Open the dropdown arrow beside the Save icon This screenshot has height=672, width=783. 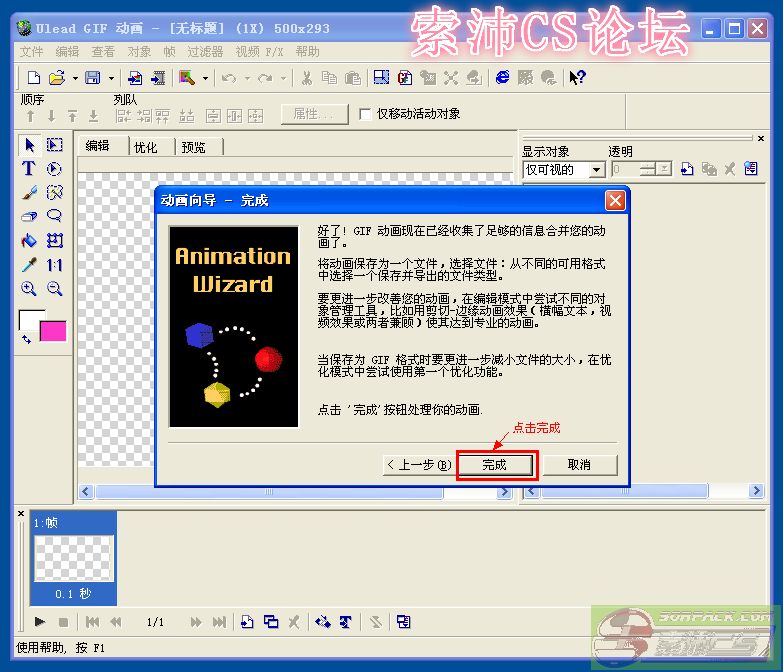coord(111,78)
